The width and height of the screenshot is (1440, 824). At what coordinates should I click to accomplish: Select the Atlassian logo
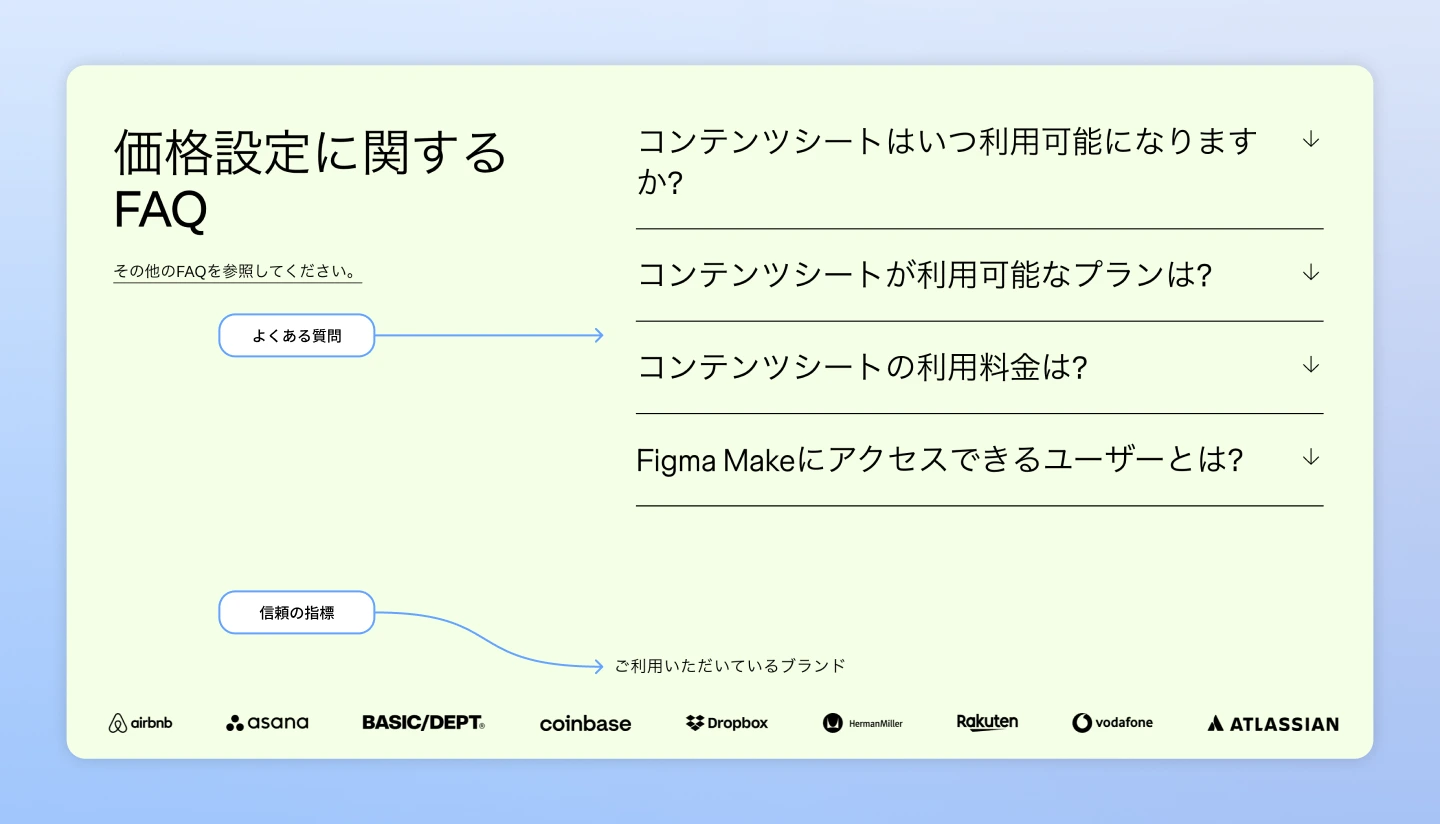[x=1271, y=722]
